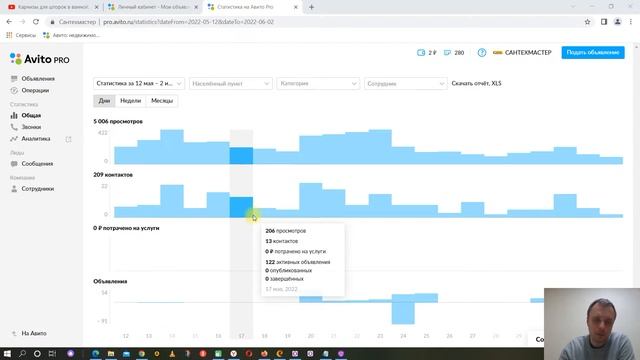Click Подать объявление button
The width and height of the screenshot is (640, 360).
(x=593, y=52)
